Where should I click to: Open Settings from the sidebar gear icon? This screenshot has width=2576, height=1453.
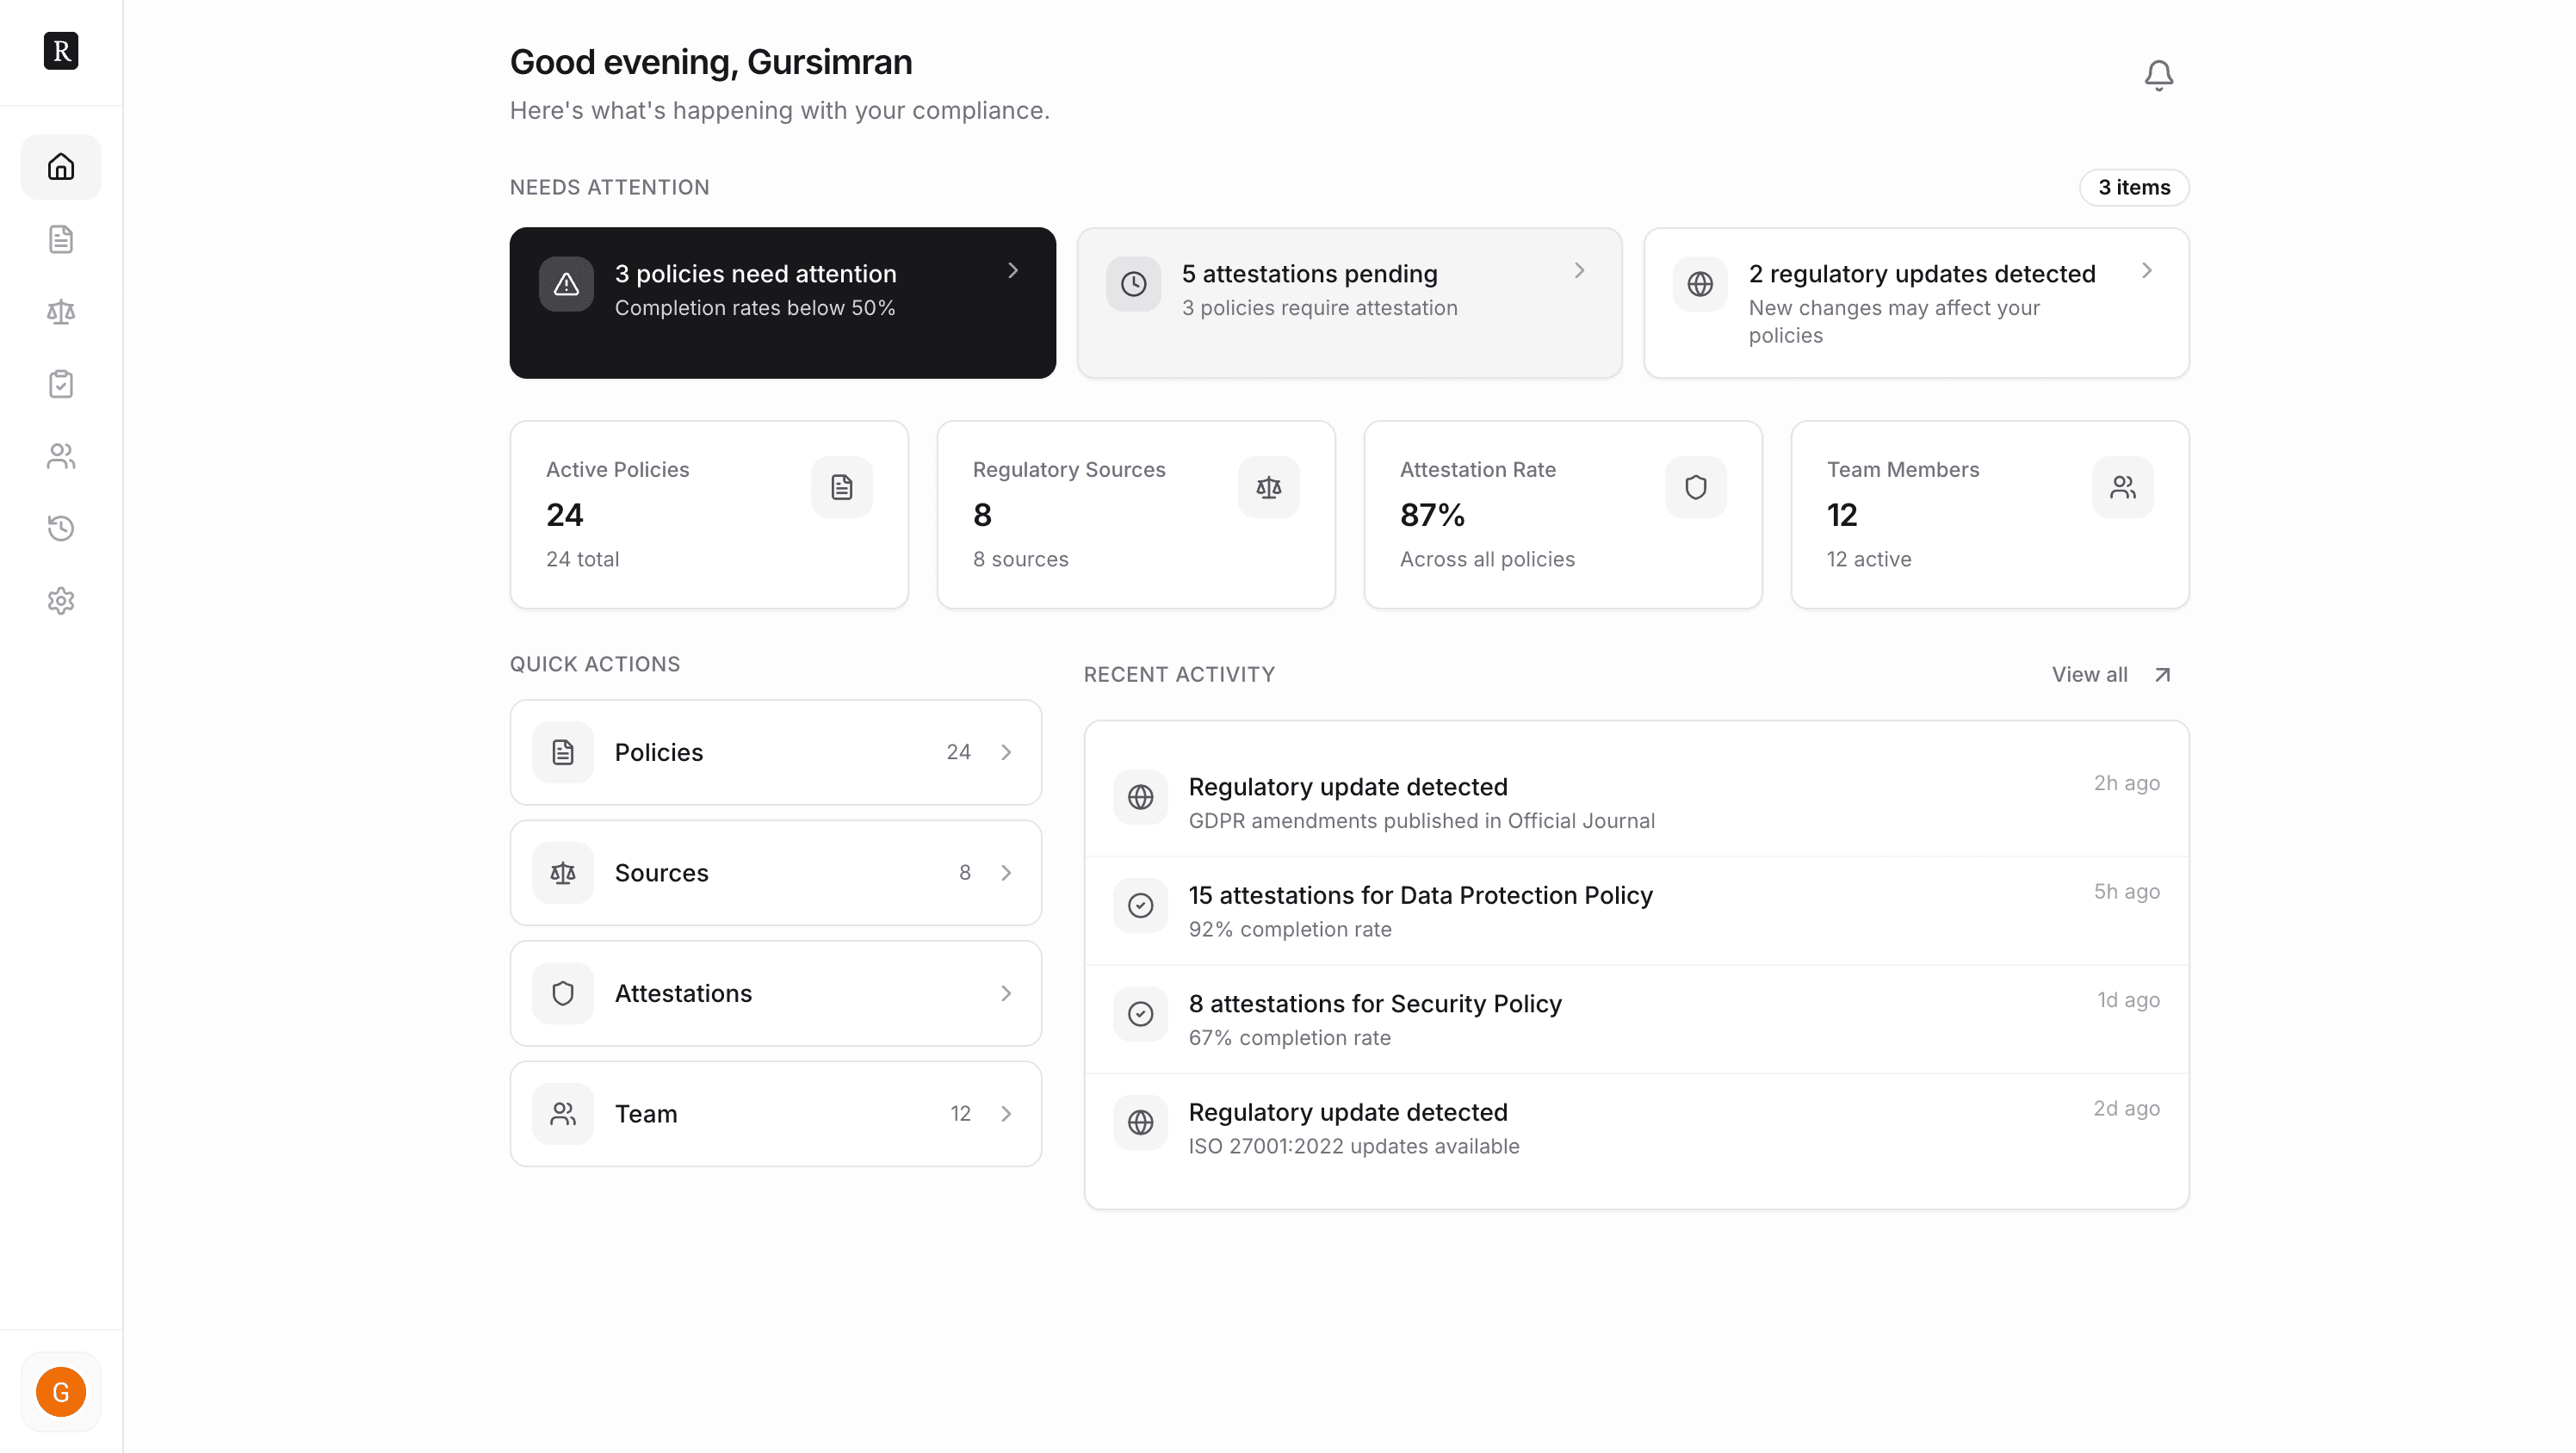click(x=61, y=600)
